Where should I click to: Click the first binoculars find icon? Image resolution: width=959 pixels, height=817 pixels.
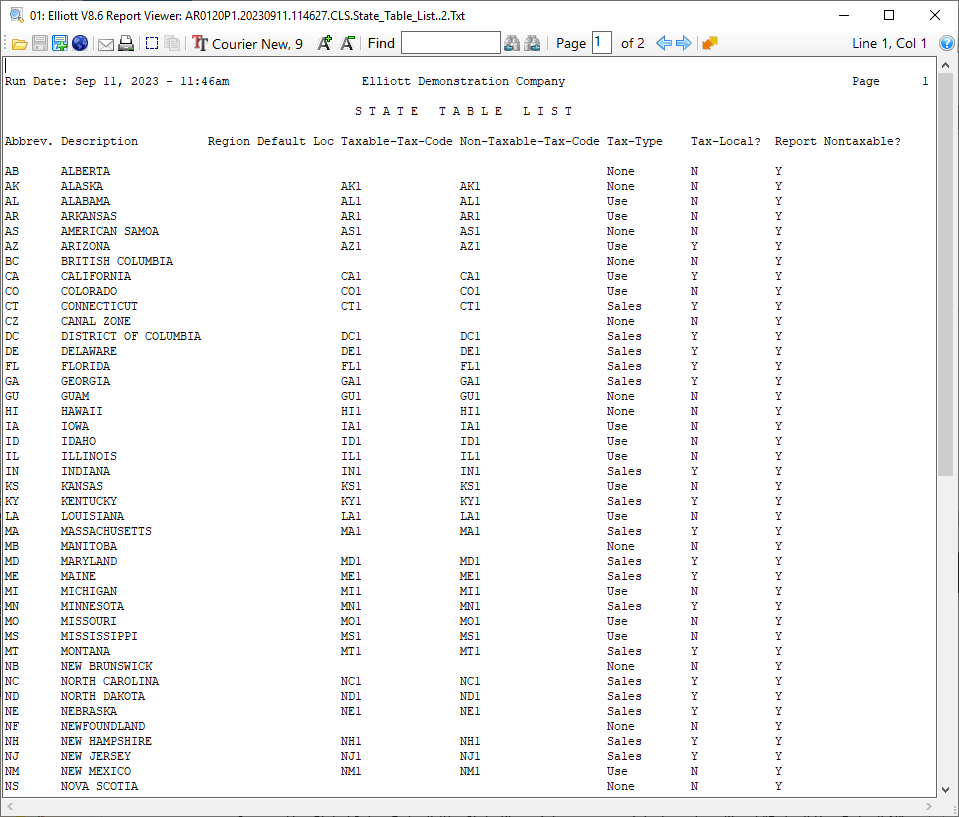click(512, 43)
